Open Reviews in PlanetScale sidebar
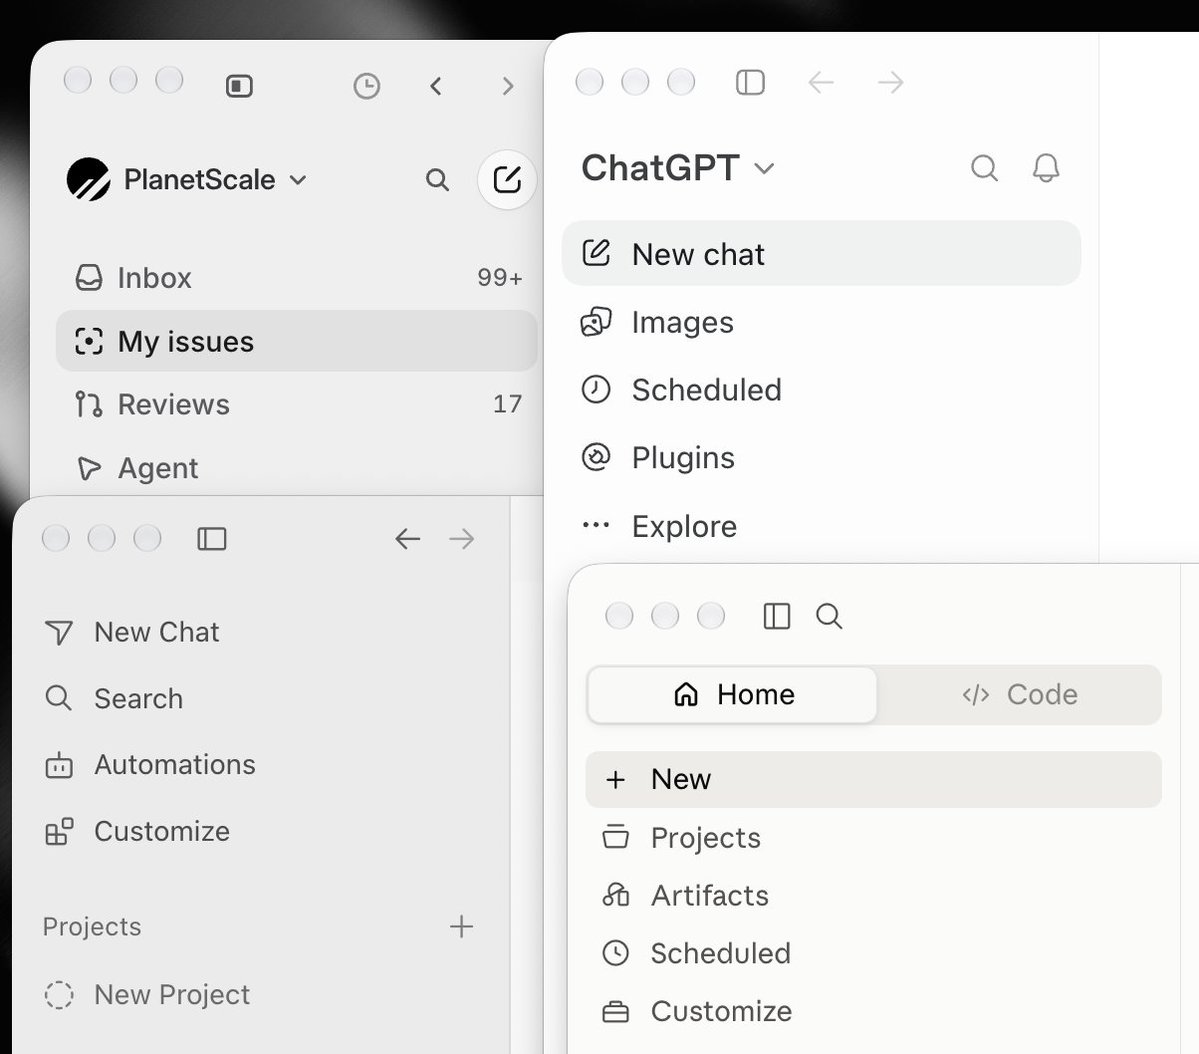 tap(297, 404)
